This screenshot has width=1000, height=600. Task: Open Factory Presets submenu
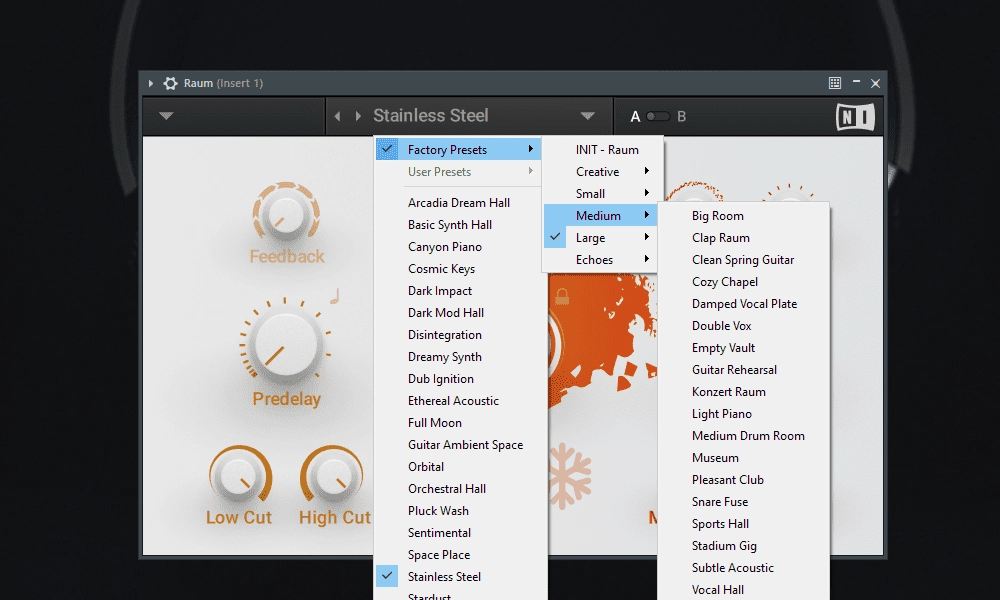[458, 149]
